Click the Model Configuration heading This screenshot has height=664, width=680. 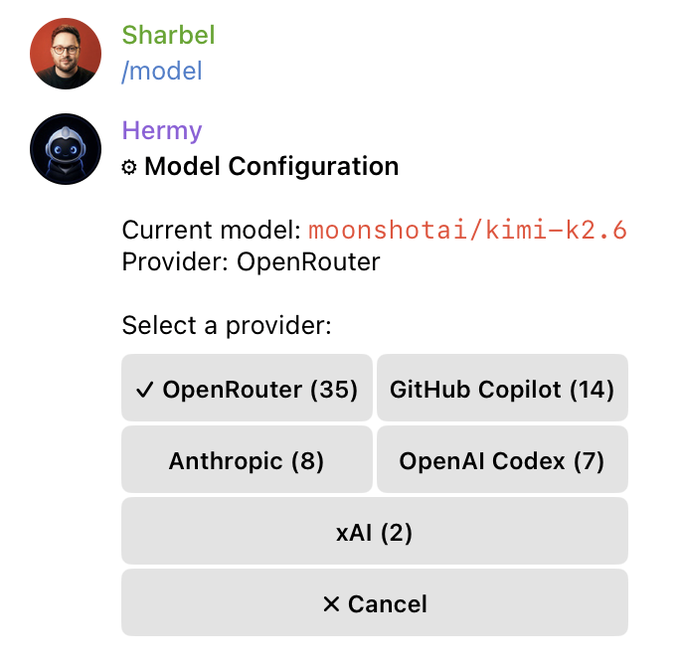[x=271, y=167]
